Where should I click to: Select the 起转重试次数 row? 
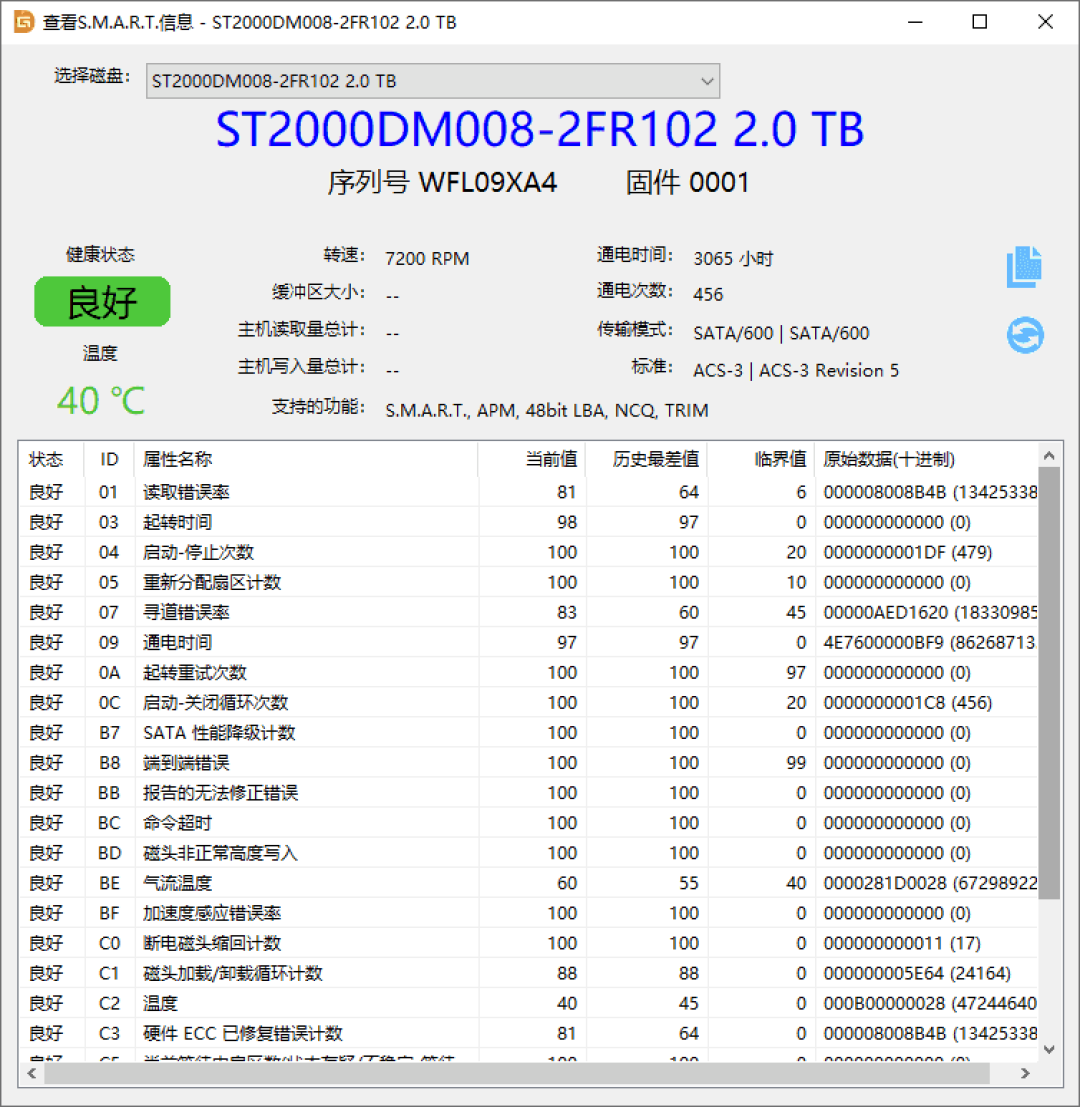point(529,673)
